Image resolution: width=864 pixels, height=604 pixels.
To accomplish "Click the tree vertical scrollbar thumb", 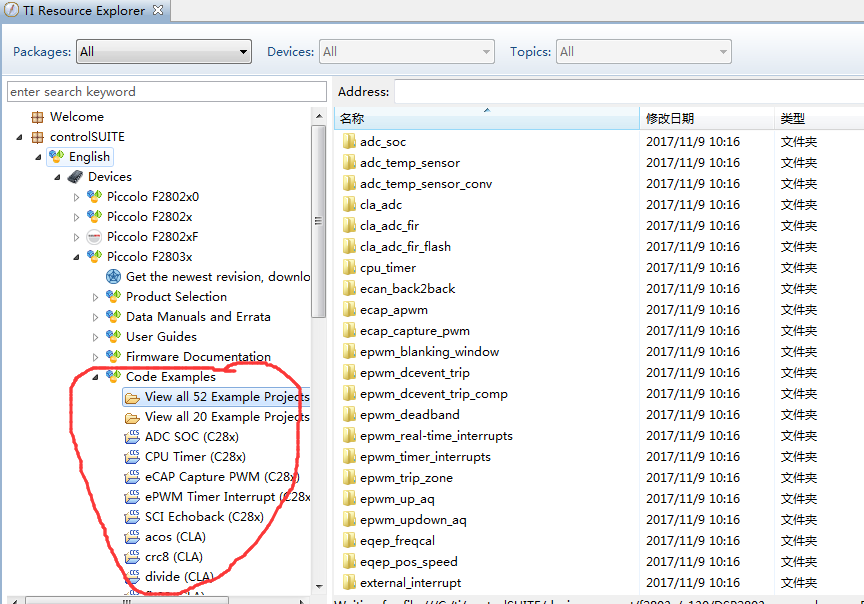I will tap(318, 222).
